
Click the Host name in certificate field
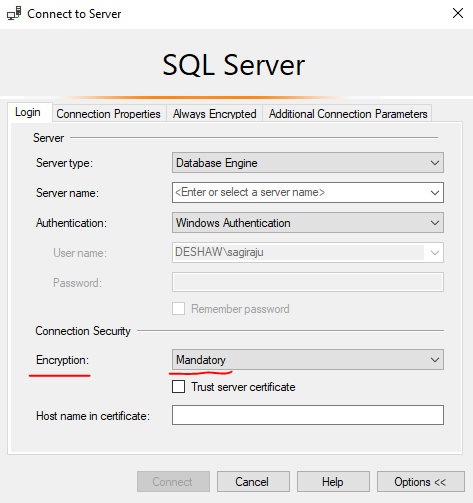pyautogui.click(x=308, y=415)
